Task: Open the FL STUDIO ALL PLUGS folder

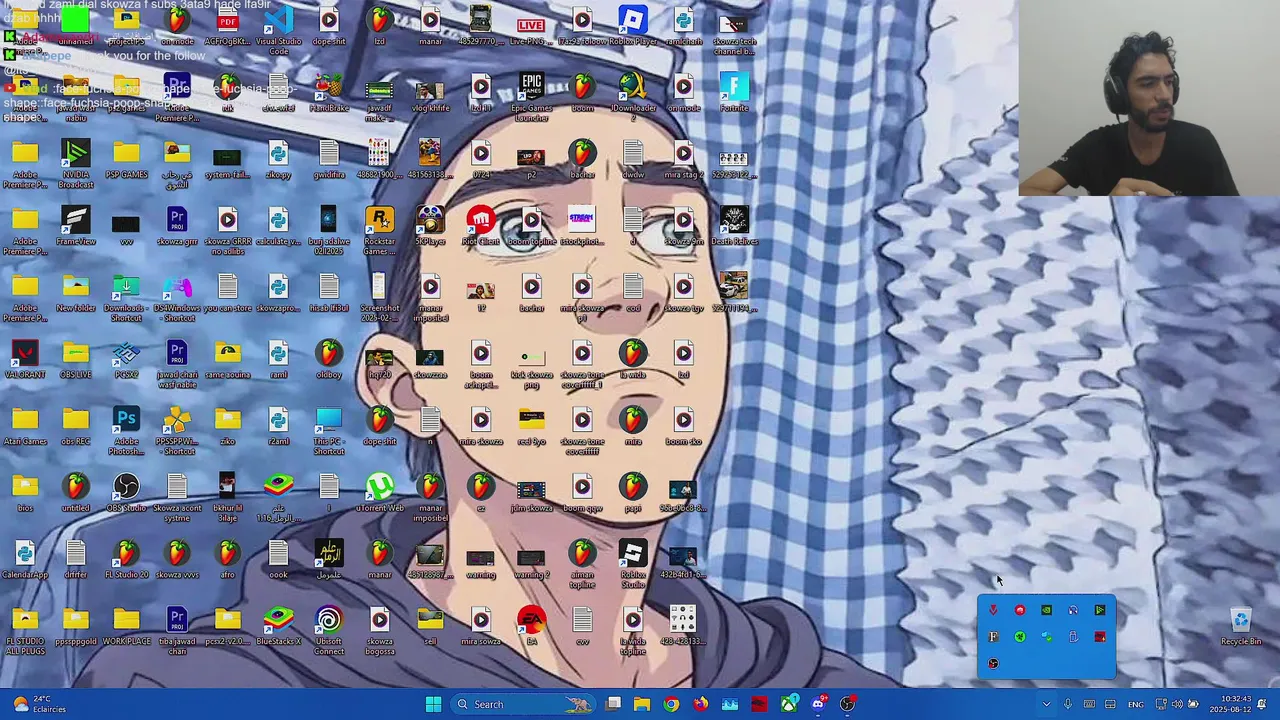Action: 25,631
